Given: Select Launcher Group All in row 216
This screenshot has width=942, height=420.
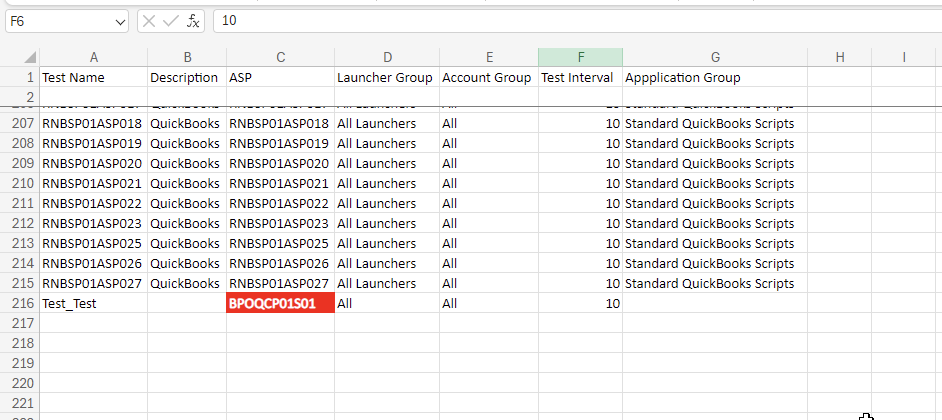Looking at the screenshot, I should point(387,303).
